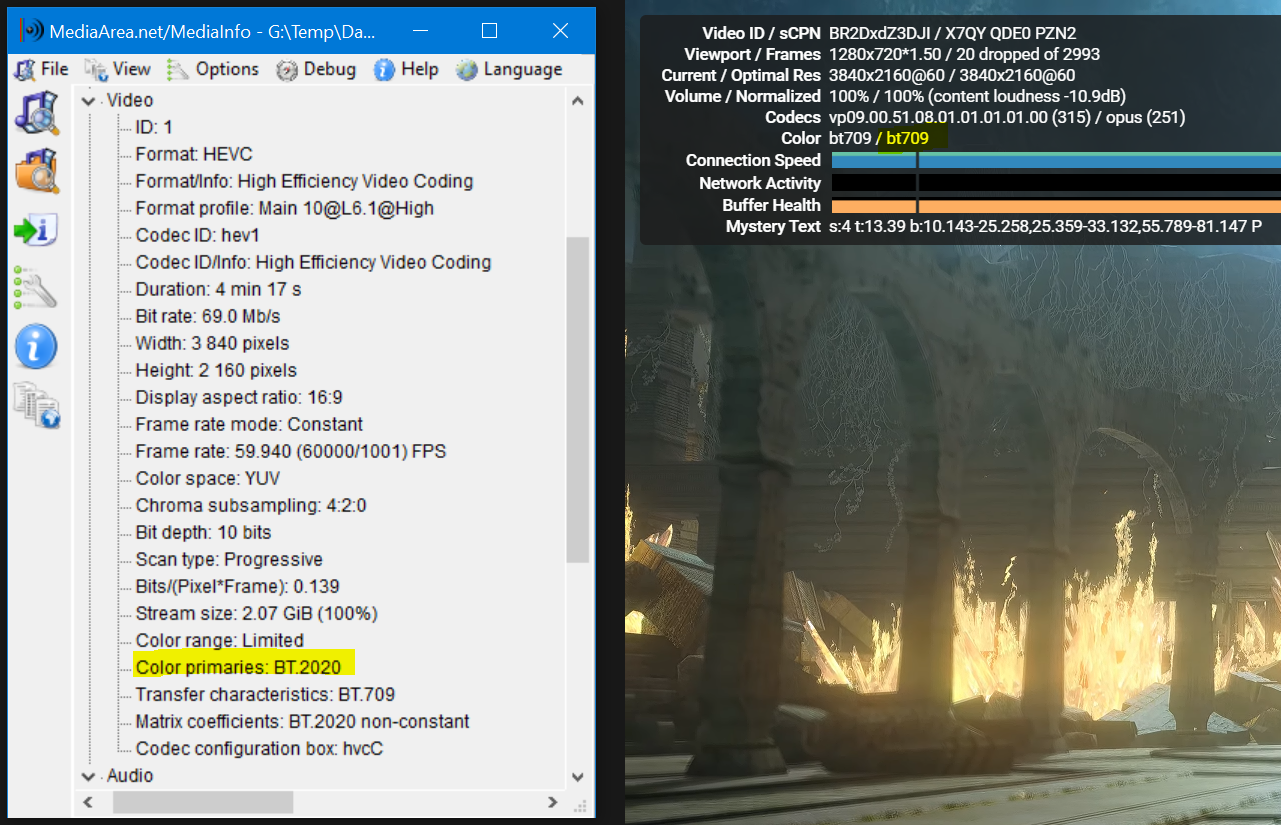
Task: Open the Debug menu
Action: (316, 69)
